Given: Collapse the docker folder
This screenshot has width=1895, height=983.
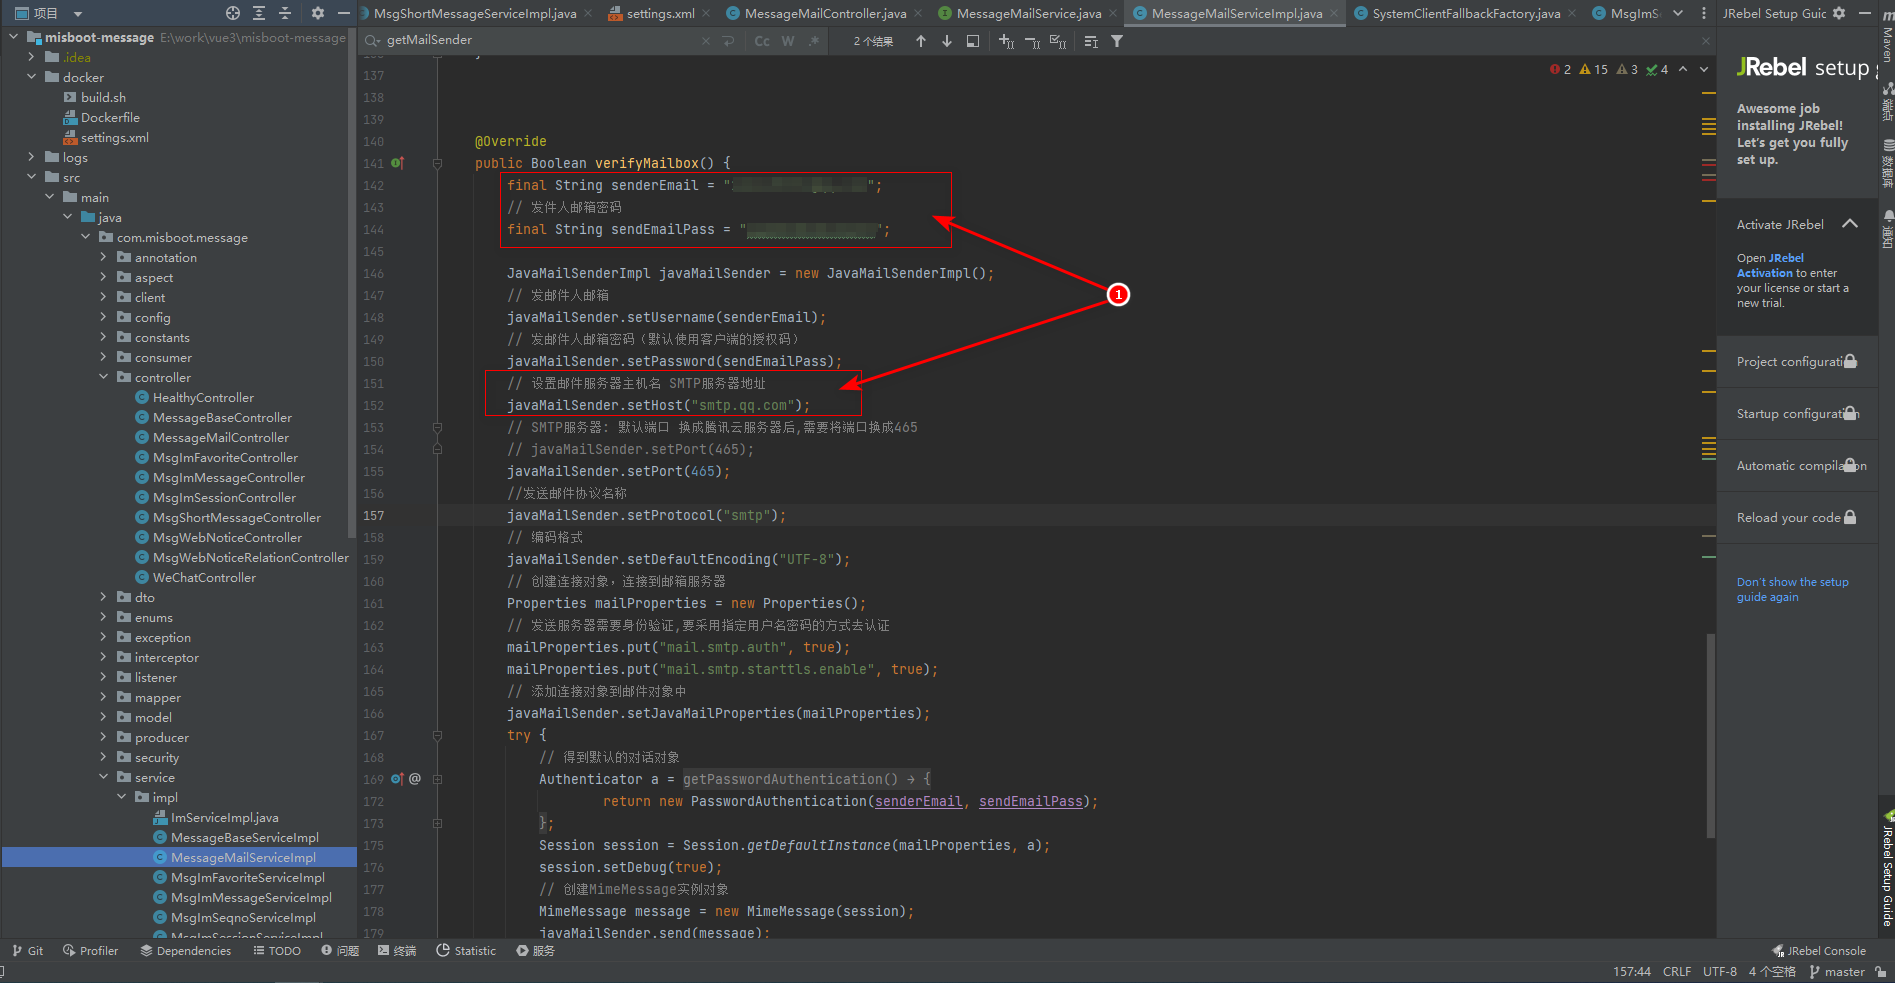Looking at the screenshot, I should tap(31, 77).
